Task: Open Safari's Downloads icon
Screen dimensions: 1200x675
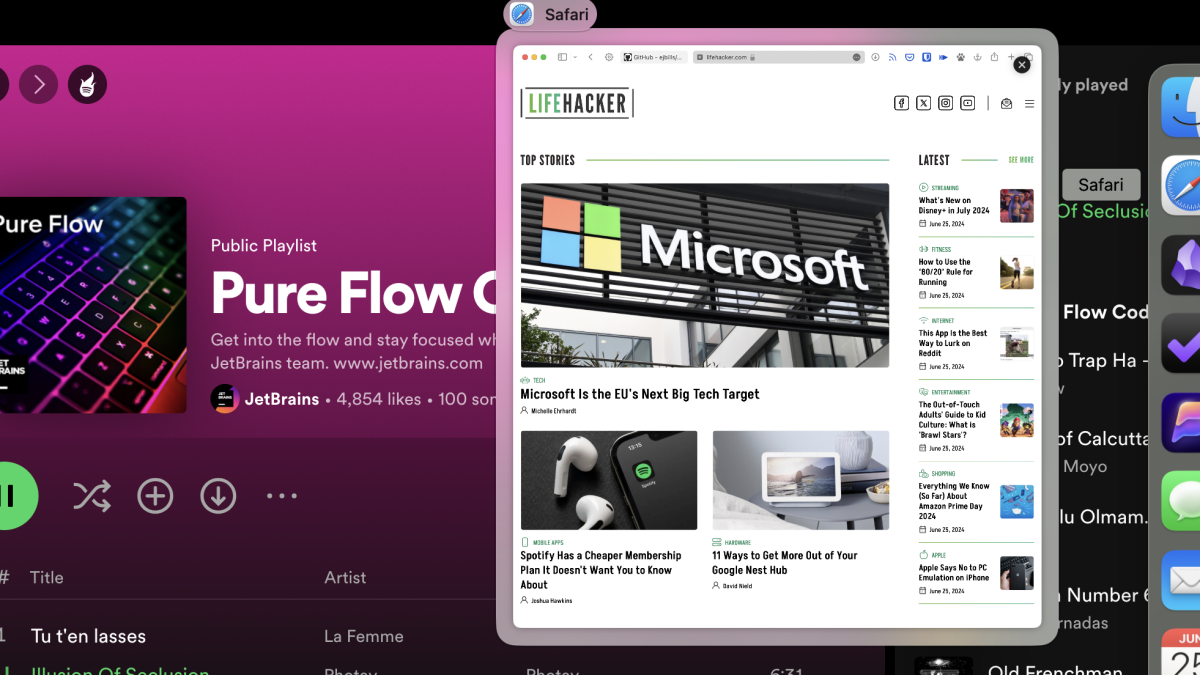Action: coord(876,57)
